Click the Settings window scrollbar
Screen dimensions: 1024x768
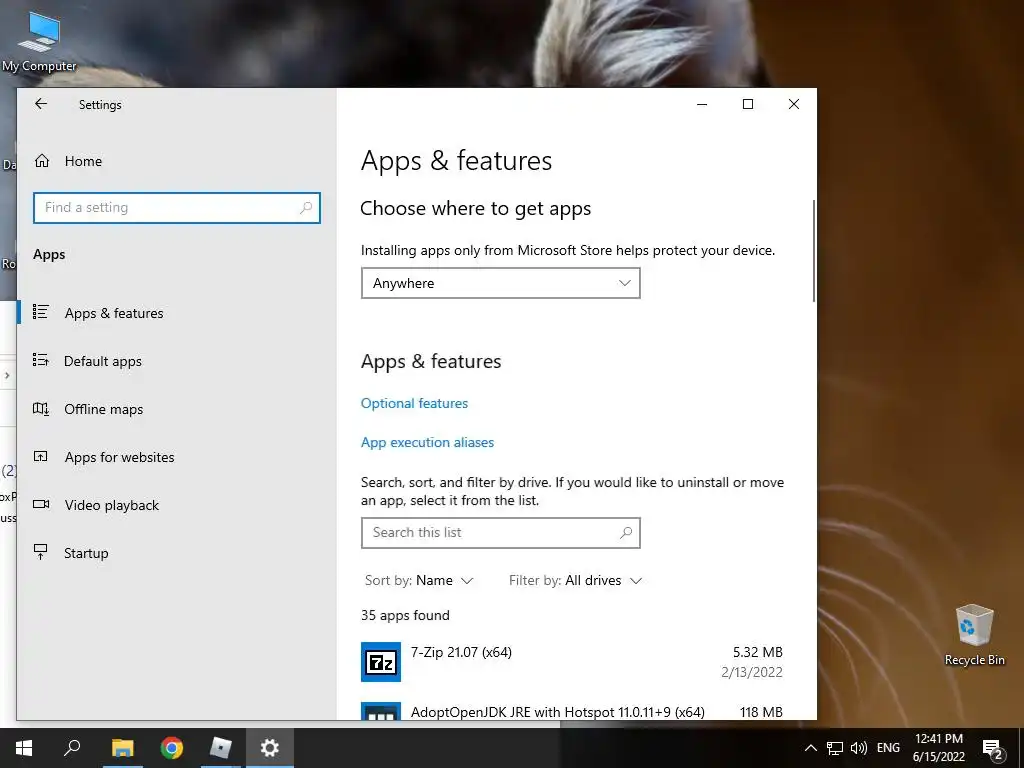coord(813,251)
